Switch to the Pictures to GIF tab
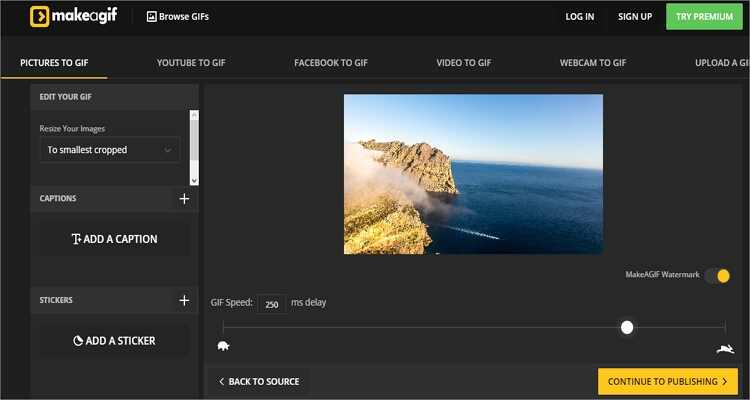Viewport: 750px width, 400px height. pyautogui.click(x=54, y=63)
